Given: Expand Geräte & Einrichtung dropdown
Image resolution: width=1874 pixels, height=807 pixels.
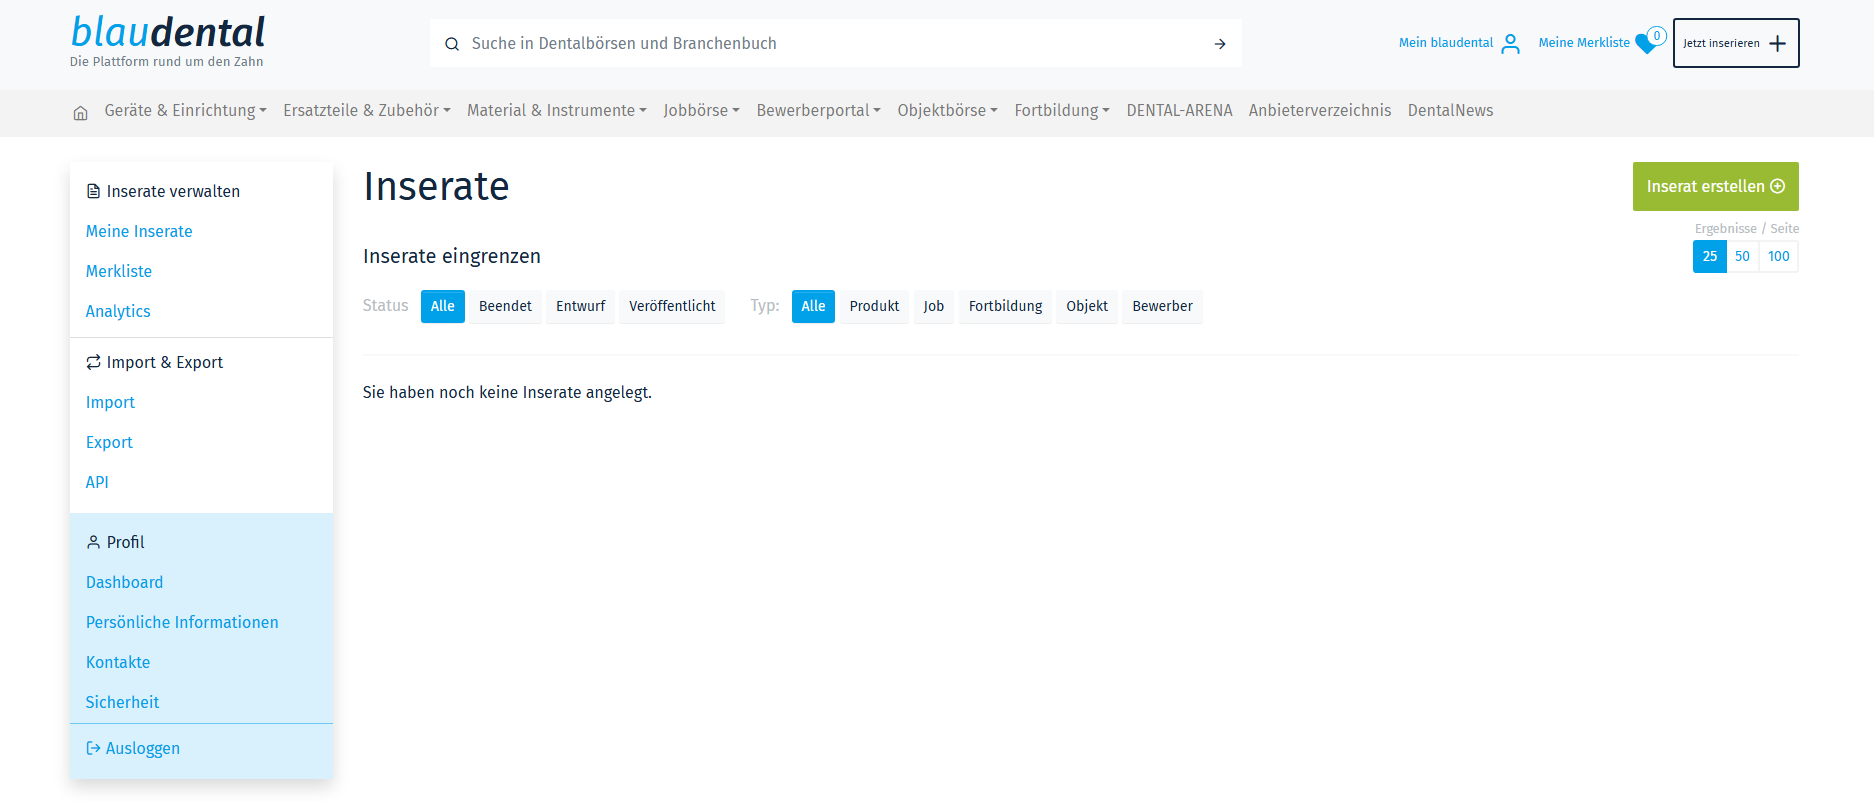Looking at the screenshot, I should (185, 111).
